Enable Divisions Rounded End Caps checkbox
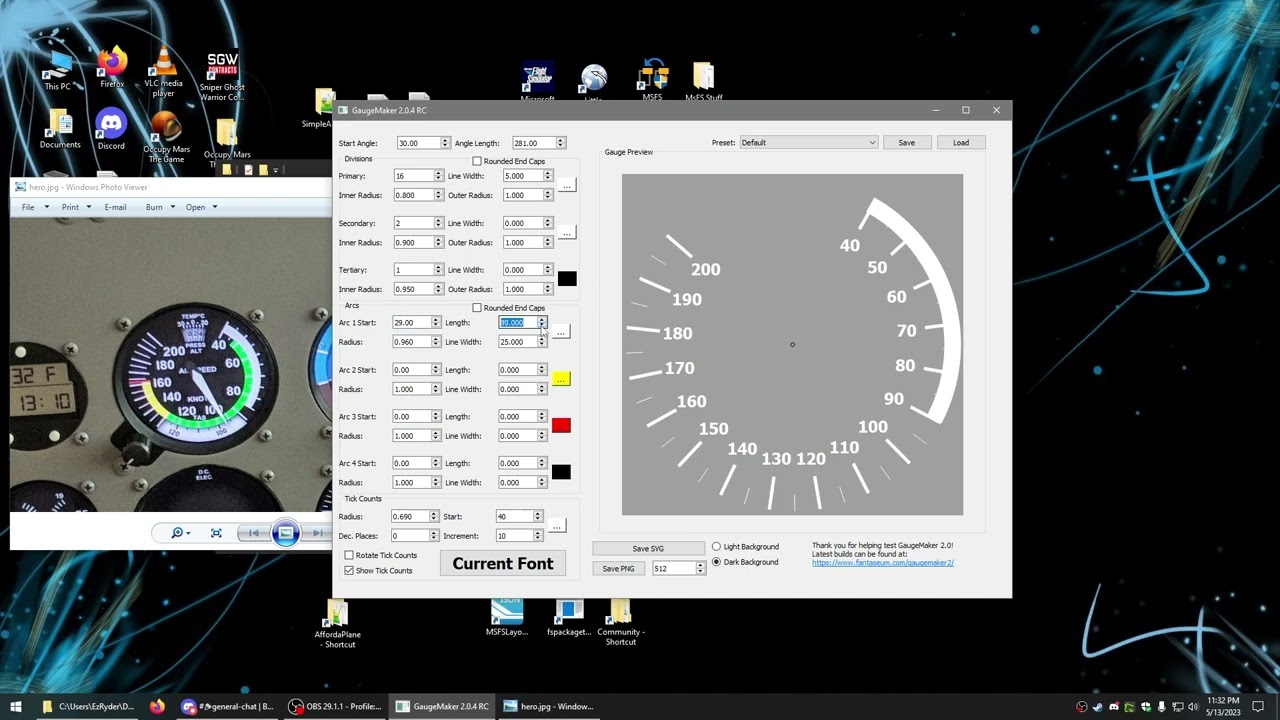 click(477, 161)
